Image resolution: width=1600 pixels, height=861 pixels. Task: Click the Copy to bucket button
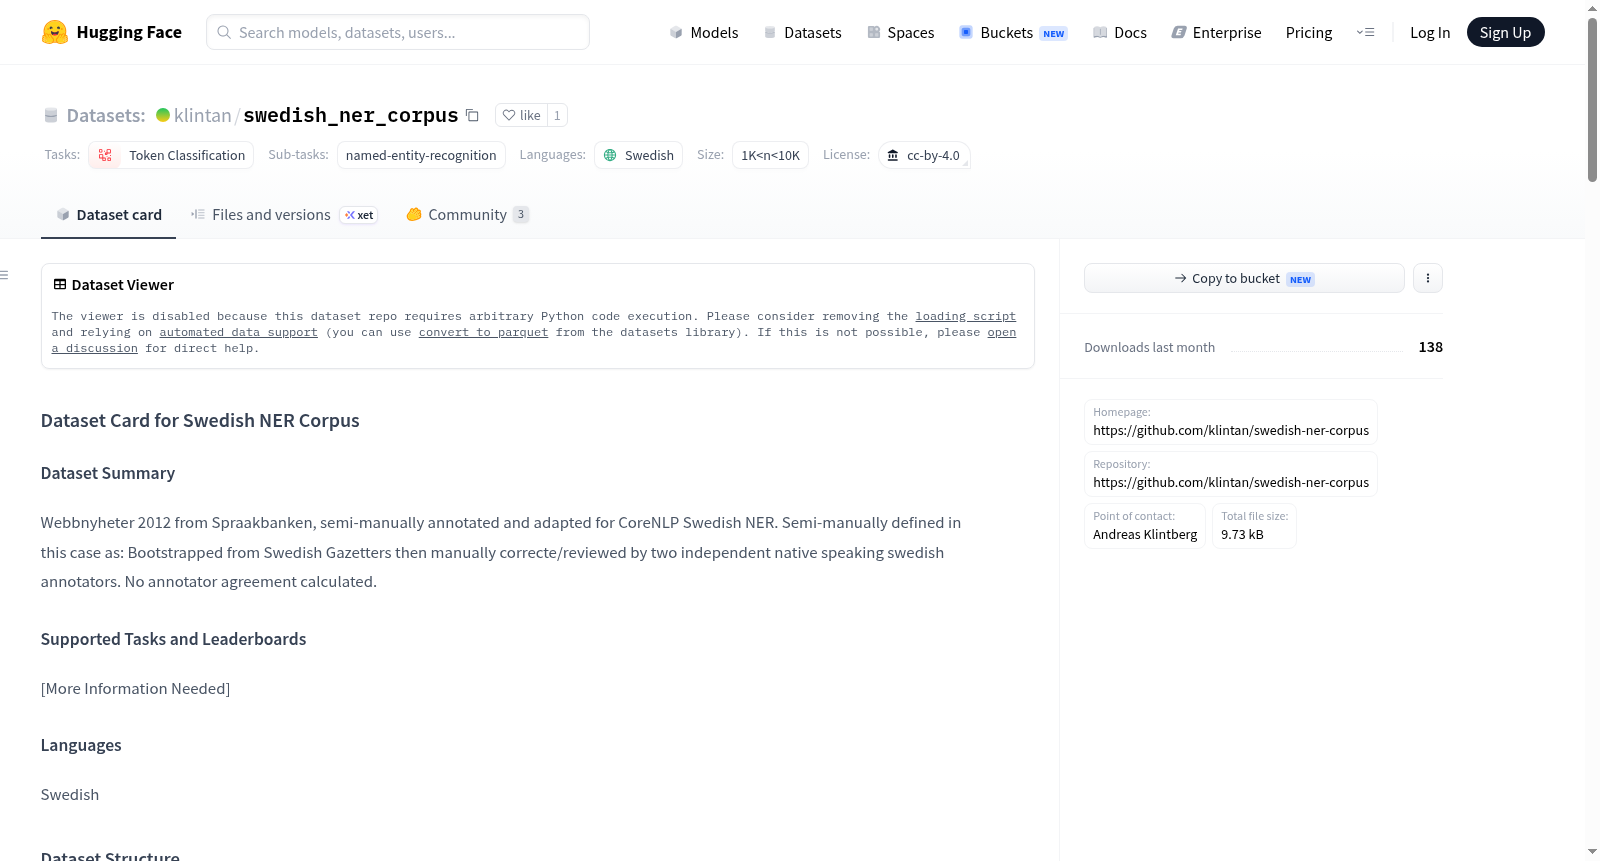tap(1244, 278)
